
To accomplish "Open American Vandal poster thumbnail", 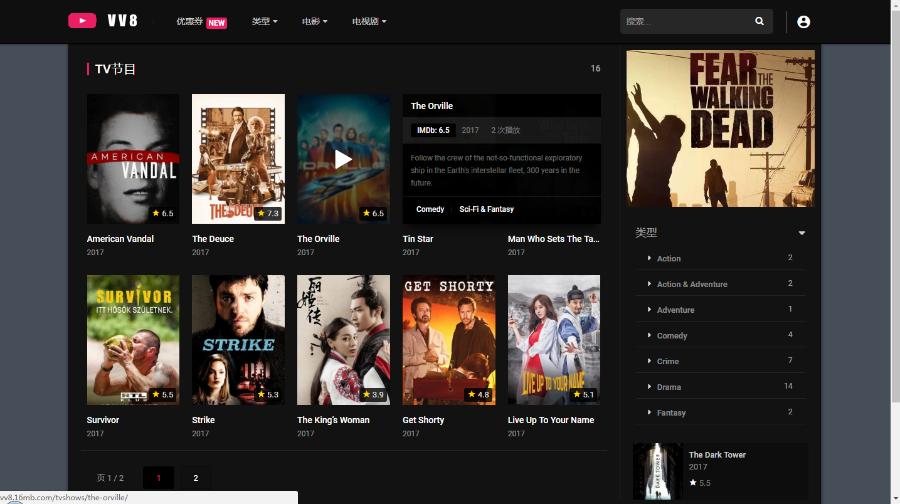I will coord(133,159).
